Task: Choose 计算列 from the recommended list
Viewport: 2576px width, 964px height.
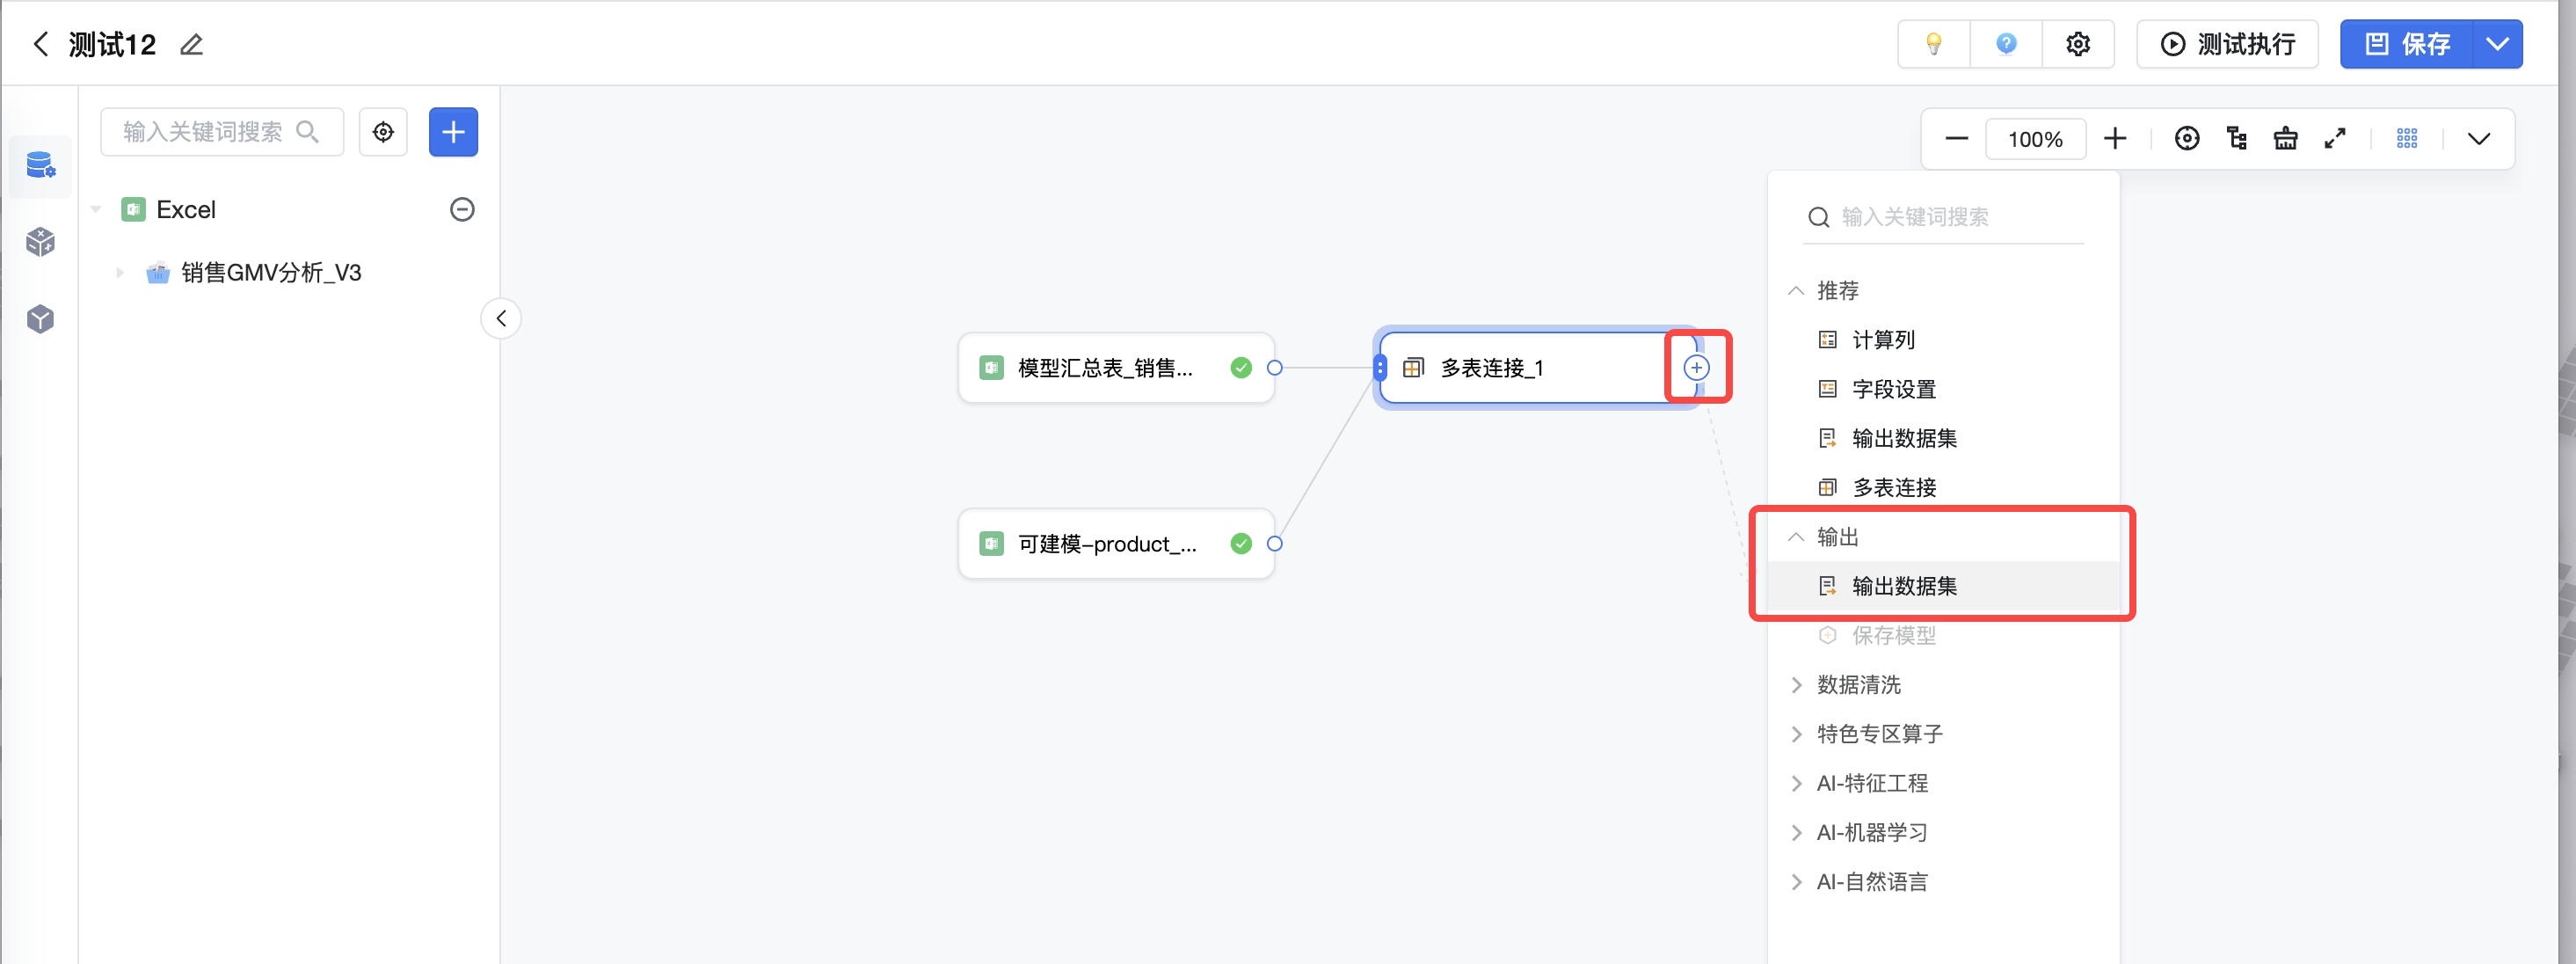Action: [1883, 340]
